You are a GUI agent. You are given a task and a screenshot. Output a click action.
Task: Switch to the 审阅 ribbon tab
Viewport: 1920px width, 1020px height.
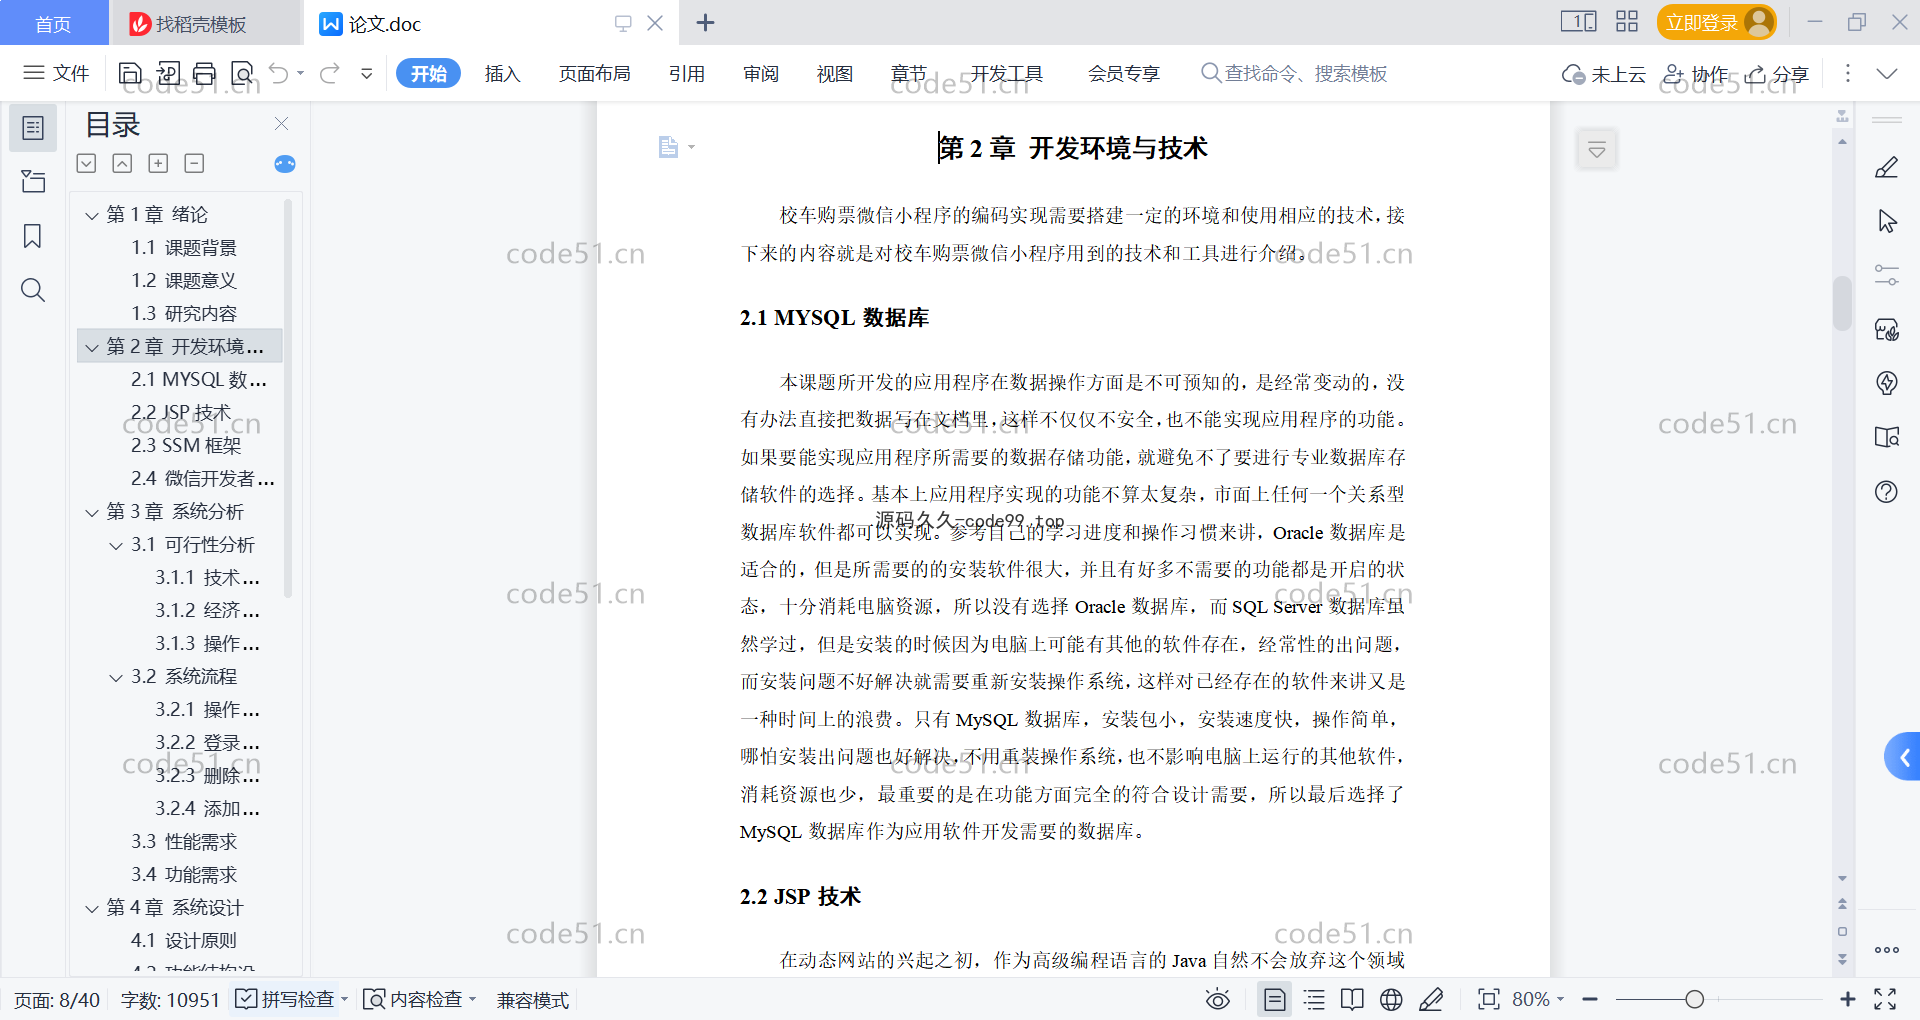(761, 73)
